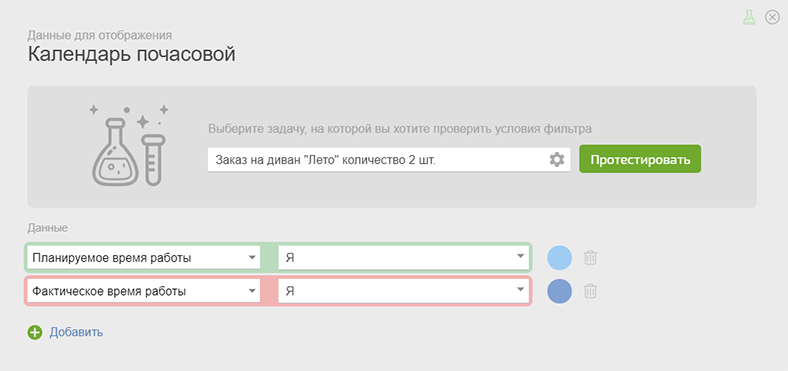Pick the dark blue color swatch
This screenshot has width=788, height=371.
[x=559, y=291]
